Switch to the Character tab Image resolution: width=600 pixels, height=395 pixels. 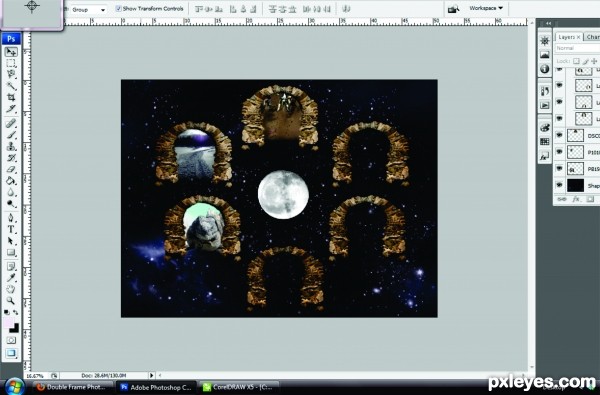(x=592, y=37)
